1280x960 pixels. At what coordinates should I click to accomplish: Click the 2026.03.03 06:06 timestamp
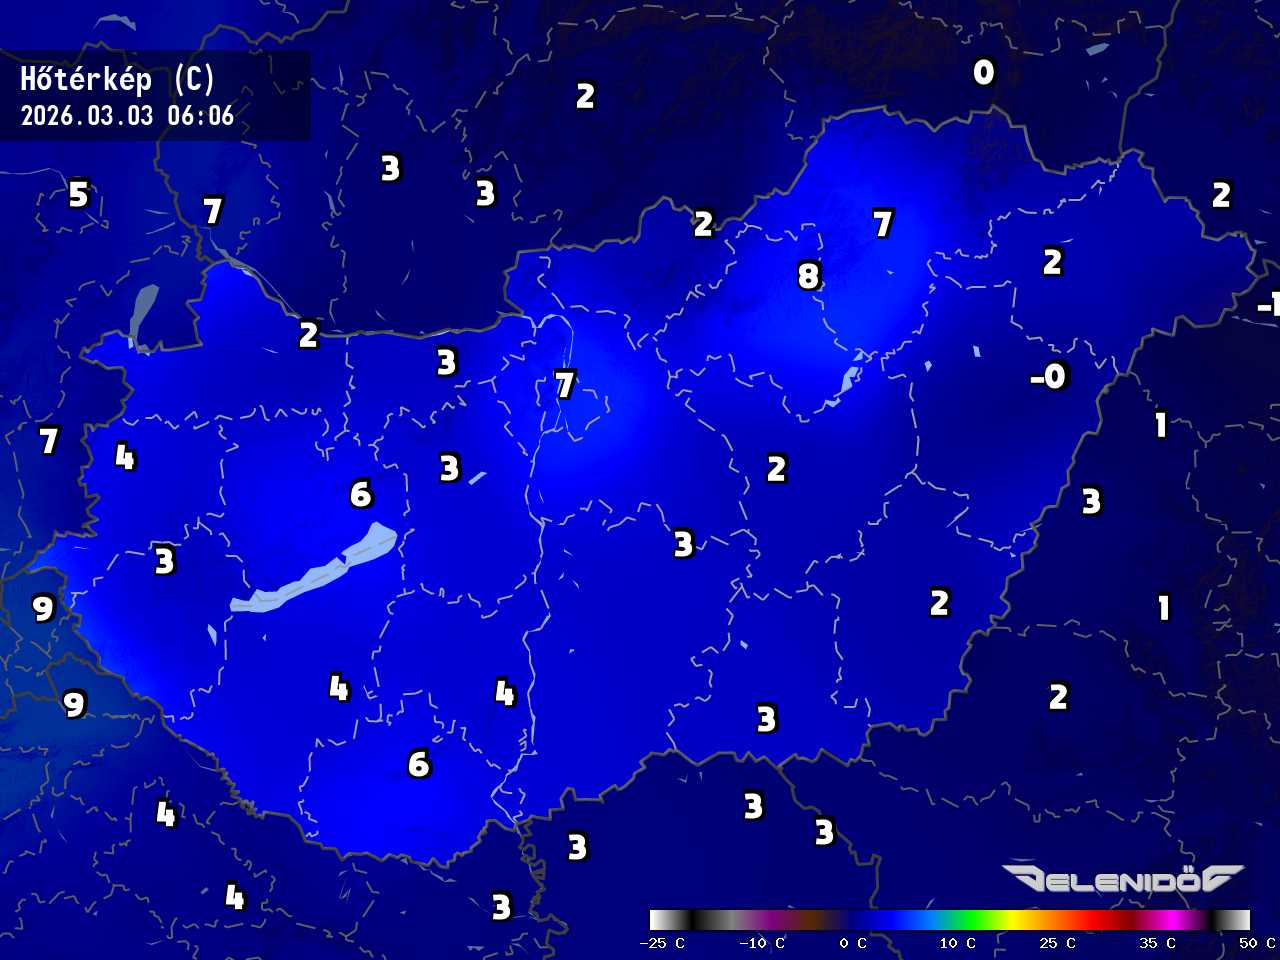click(127, 116)
